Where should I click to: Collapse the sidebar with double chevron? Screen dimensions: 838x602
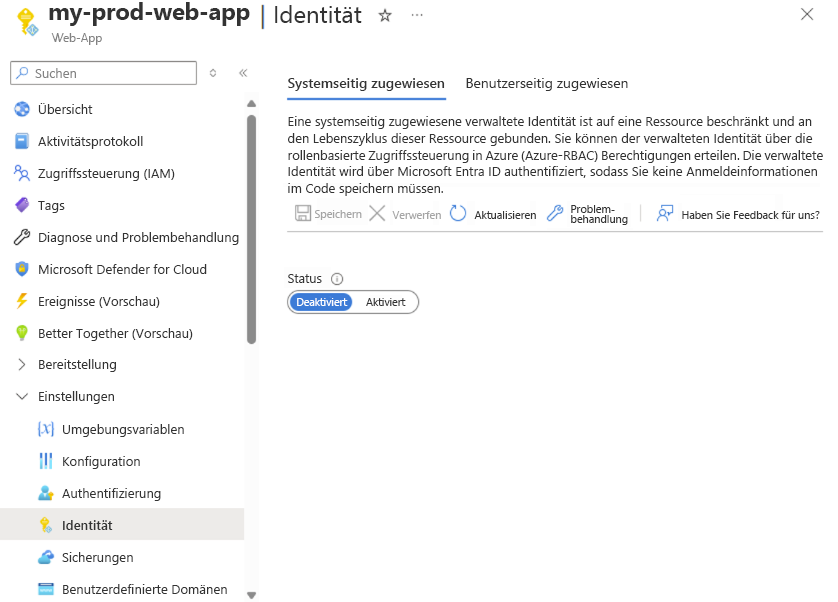(243, 72)
